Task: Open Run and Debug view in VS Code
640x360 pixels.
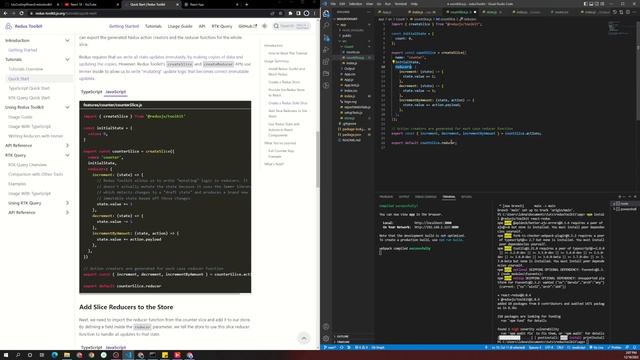Action: (326, 49)
